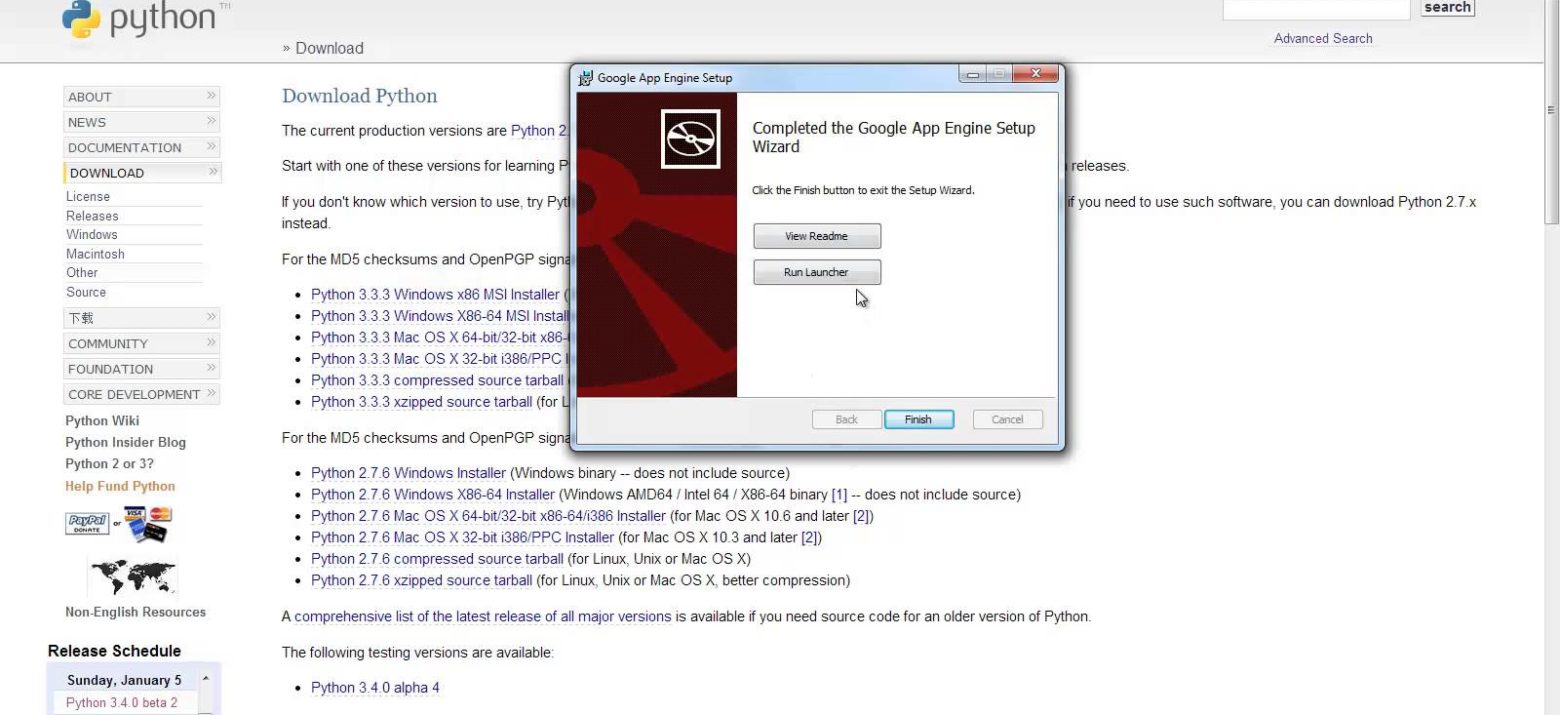
Task: Click the Help Fund Python link
Action: [120, 486]
